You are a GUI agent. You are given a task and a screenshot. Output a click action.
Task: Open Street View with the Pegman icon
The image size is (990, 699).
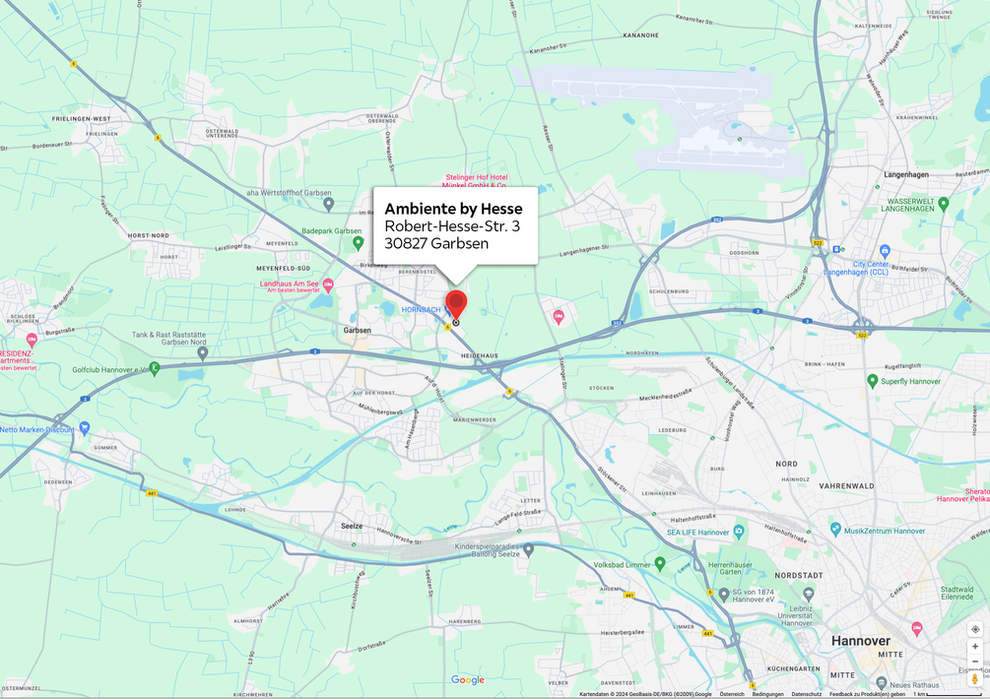[x=975, y=679]
